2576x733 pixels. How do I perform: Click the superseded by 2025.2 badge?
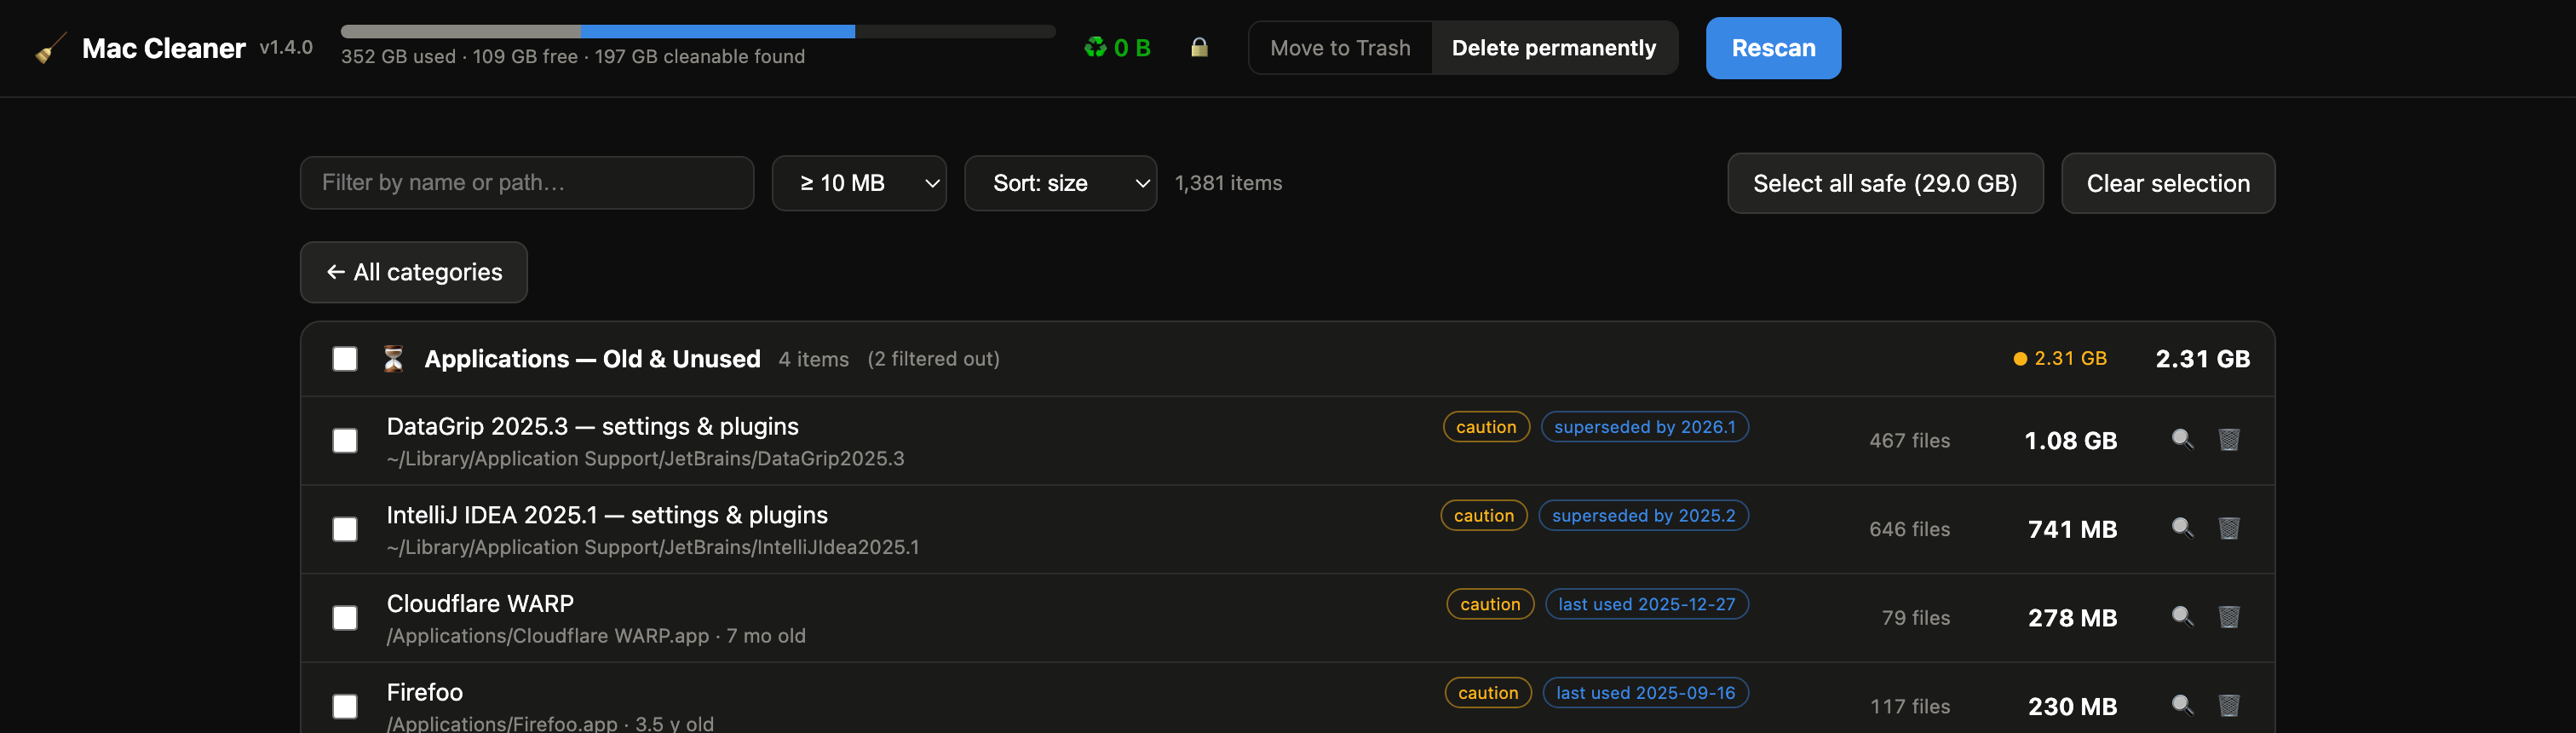coord(1643,515)
